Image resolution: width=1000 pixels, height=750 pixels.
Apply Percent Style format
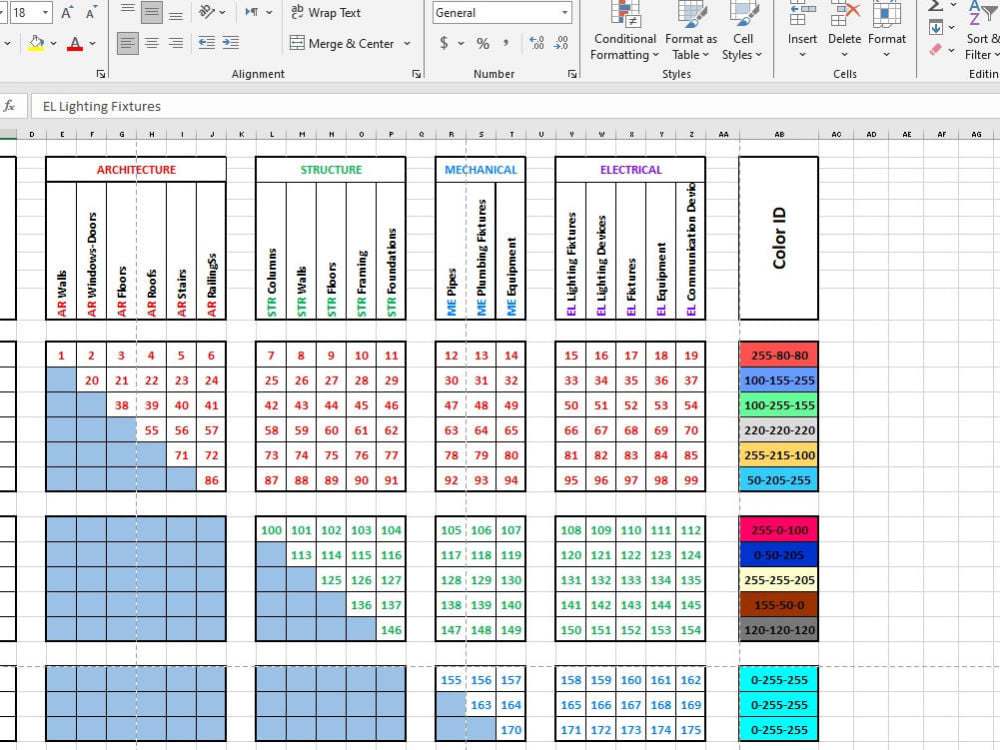tap(483, 43)
